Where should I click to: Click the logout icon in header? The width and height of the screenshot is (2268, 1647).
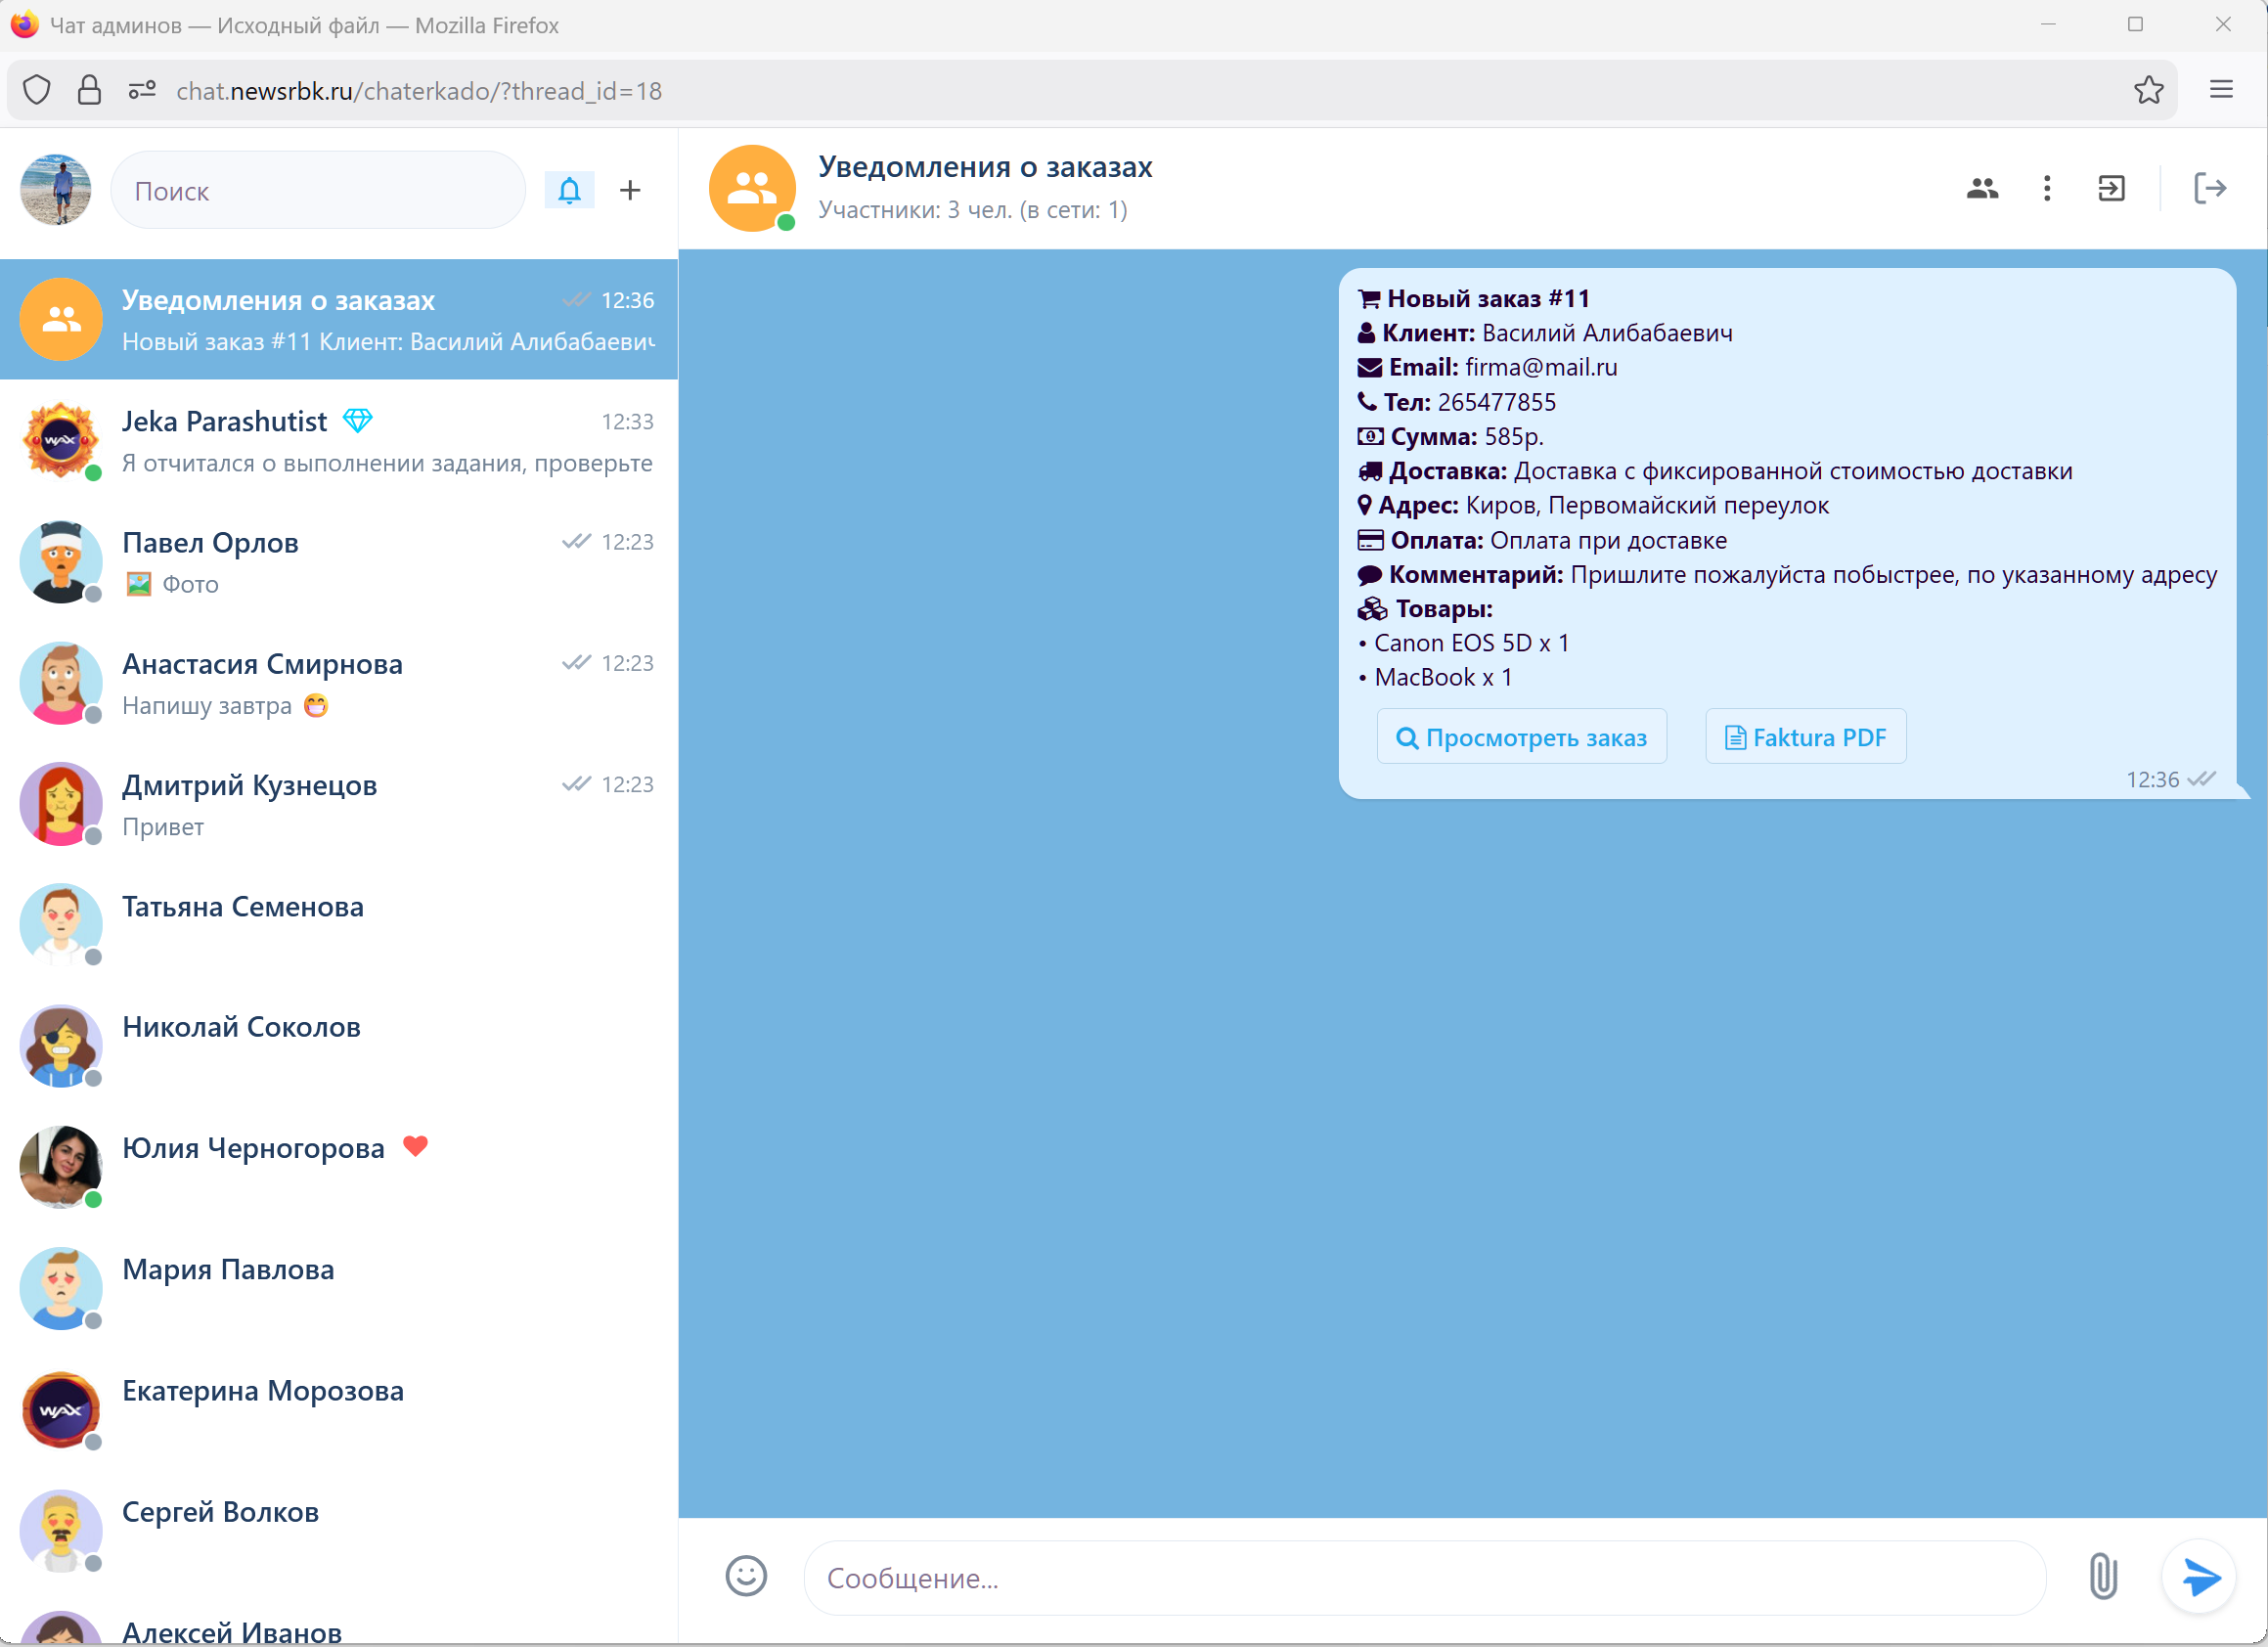pyautogui.click(x=2209, y=188)
